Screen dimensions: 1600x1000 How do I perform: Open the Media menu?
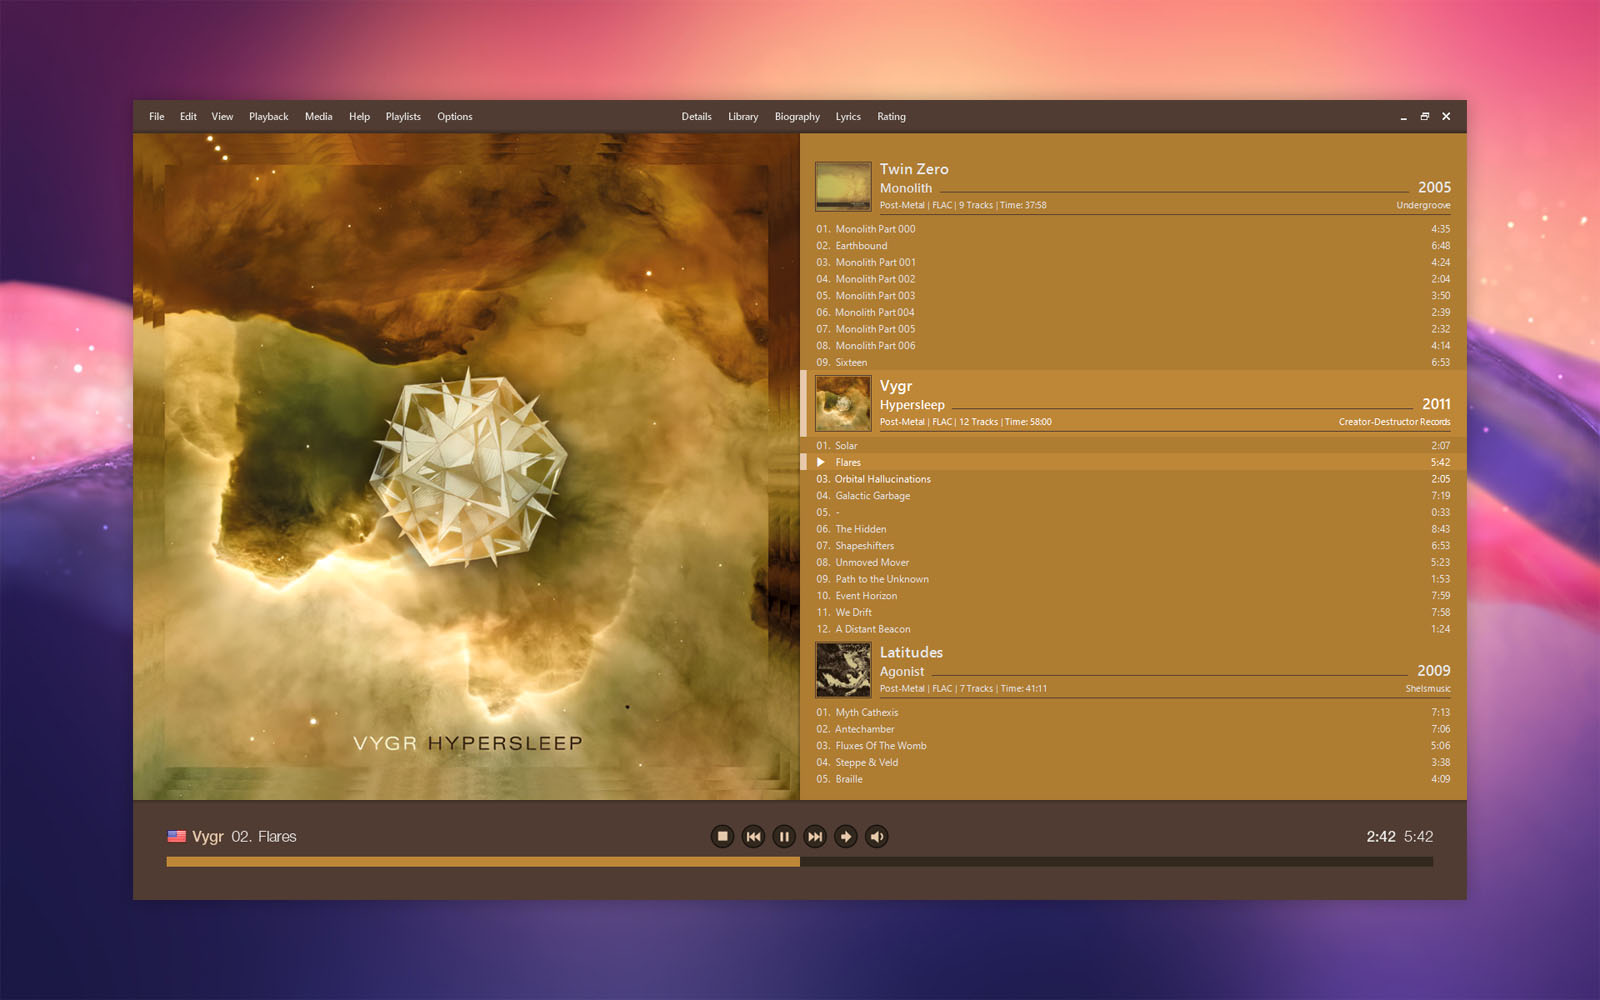click(x=318, y=116)
